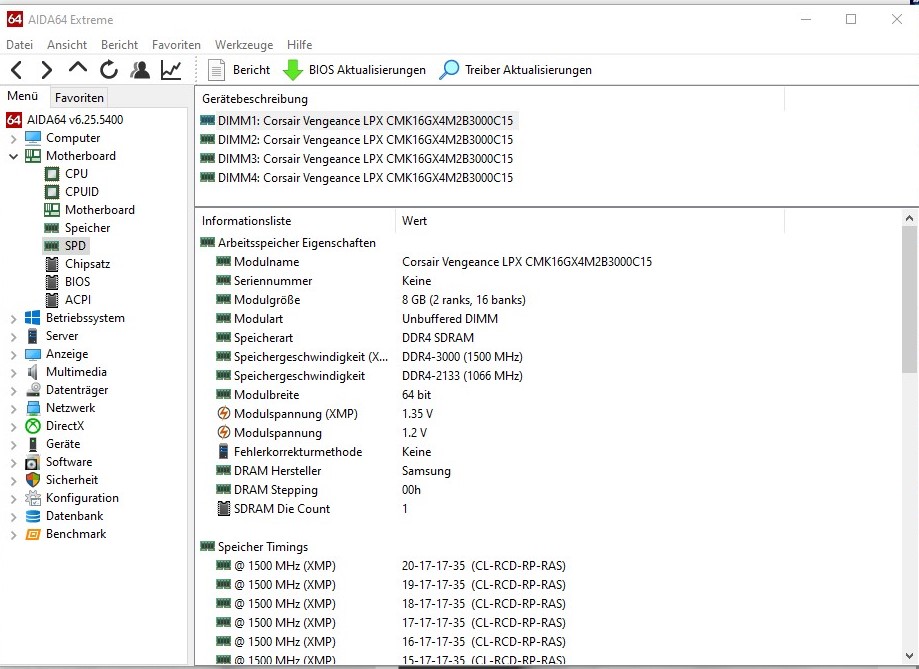Click the AIDA64 v6.25.5400 root icon

(x=14, y=120)
